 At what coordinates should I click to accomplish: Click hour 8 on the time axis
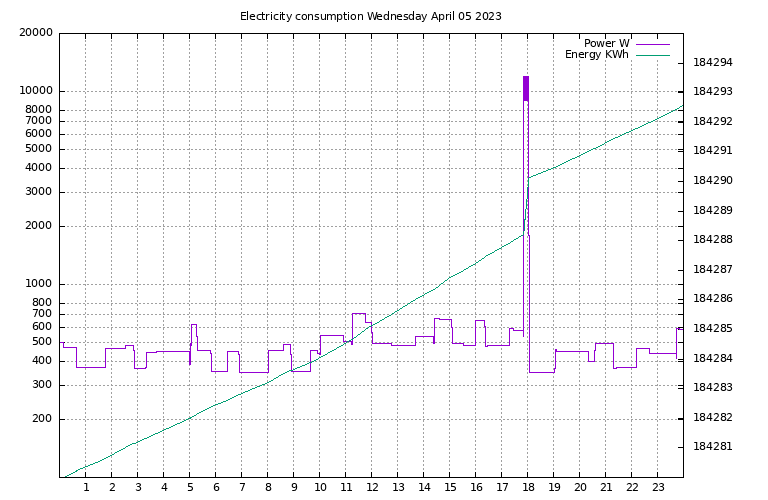[x=268, y=487]
